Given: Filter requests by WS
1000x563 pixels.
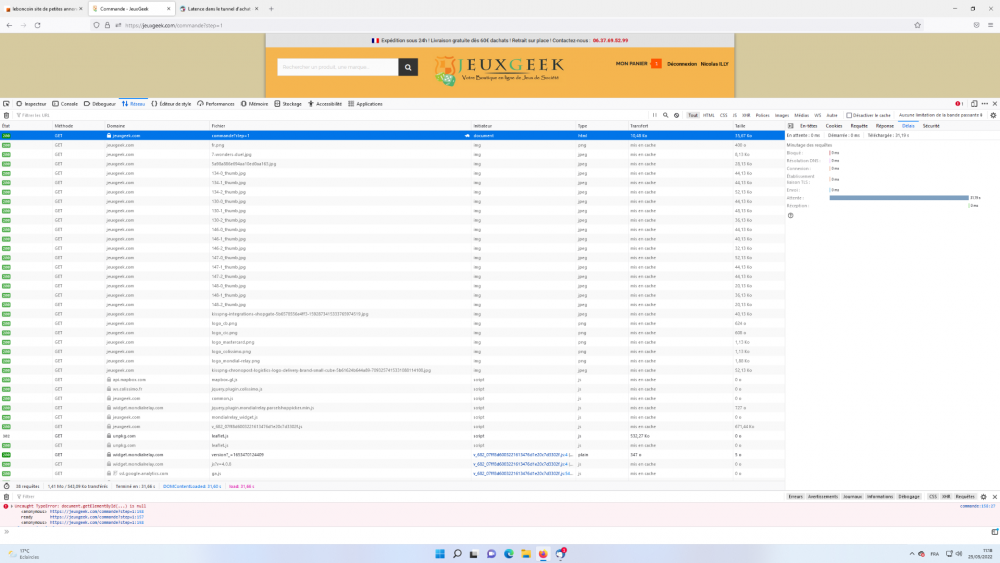Looking at the screenshot, I should [818, 115].
